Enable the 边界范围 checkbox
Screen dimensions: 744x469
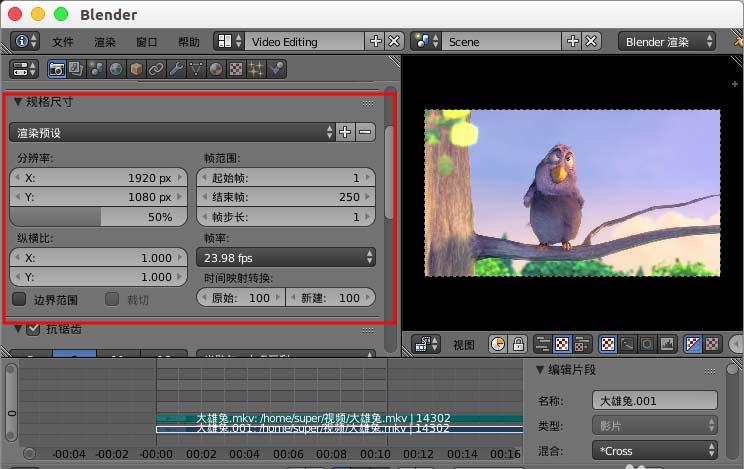[x=19, y=299]
